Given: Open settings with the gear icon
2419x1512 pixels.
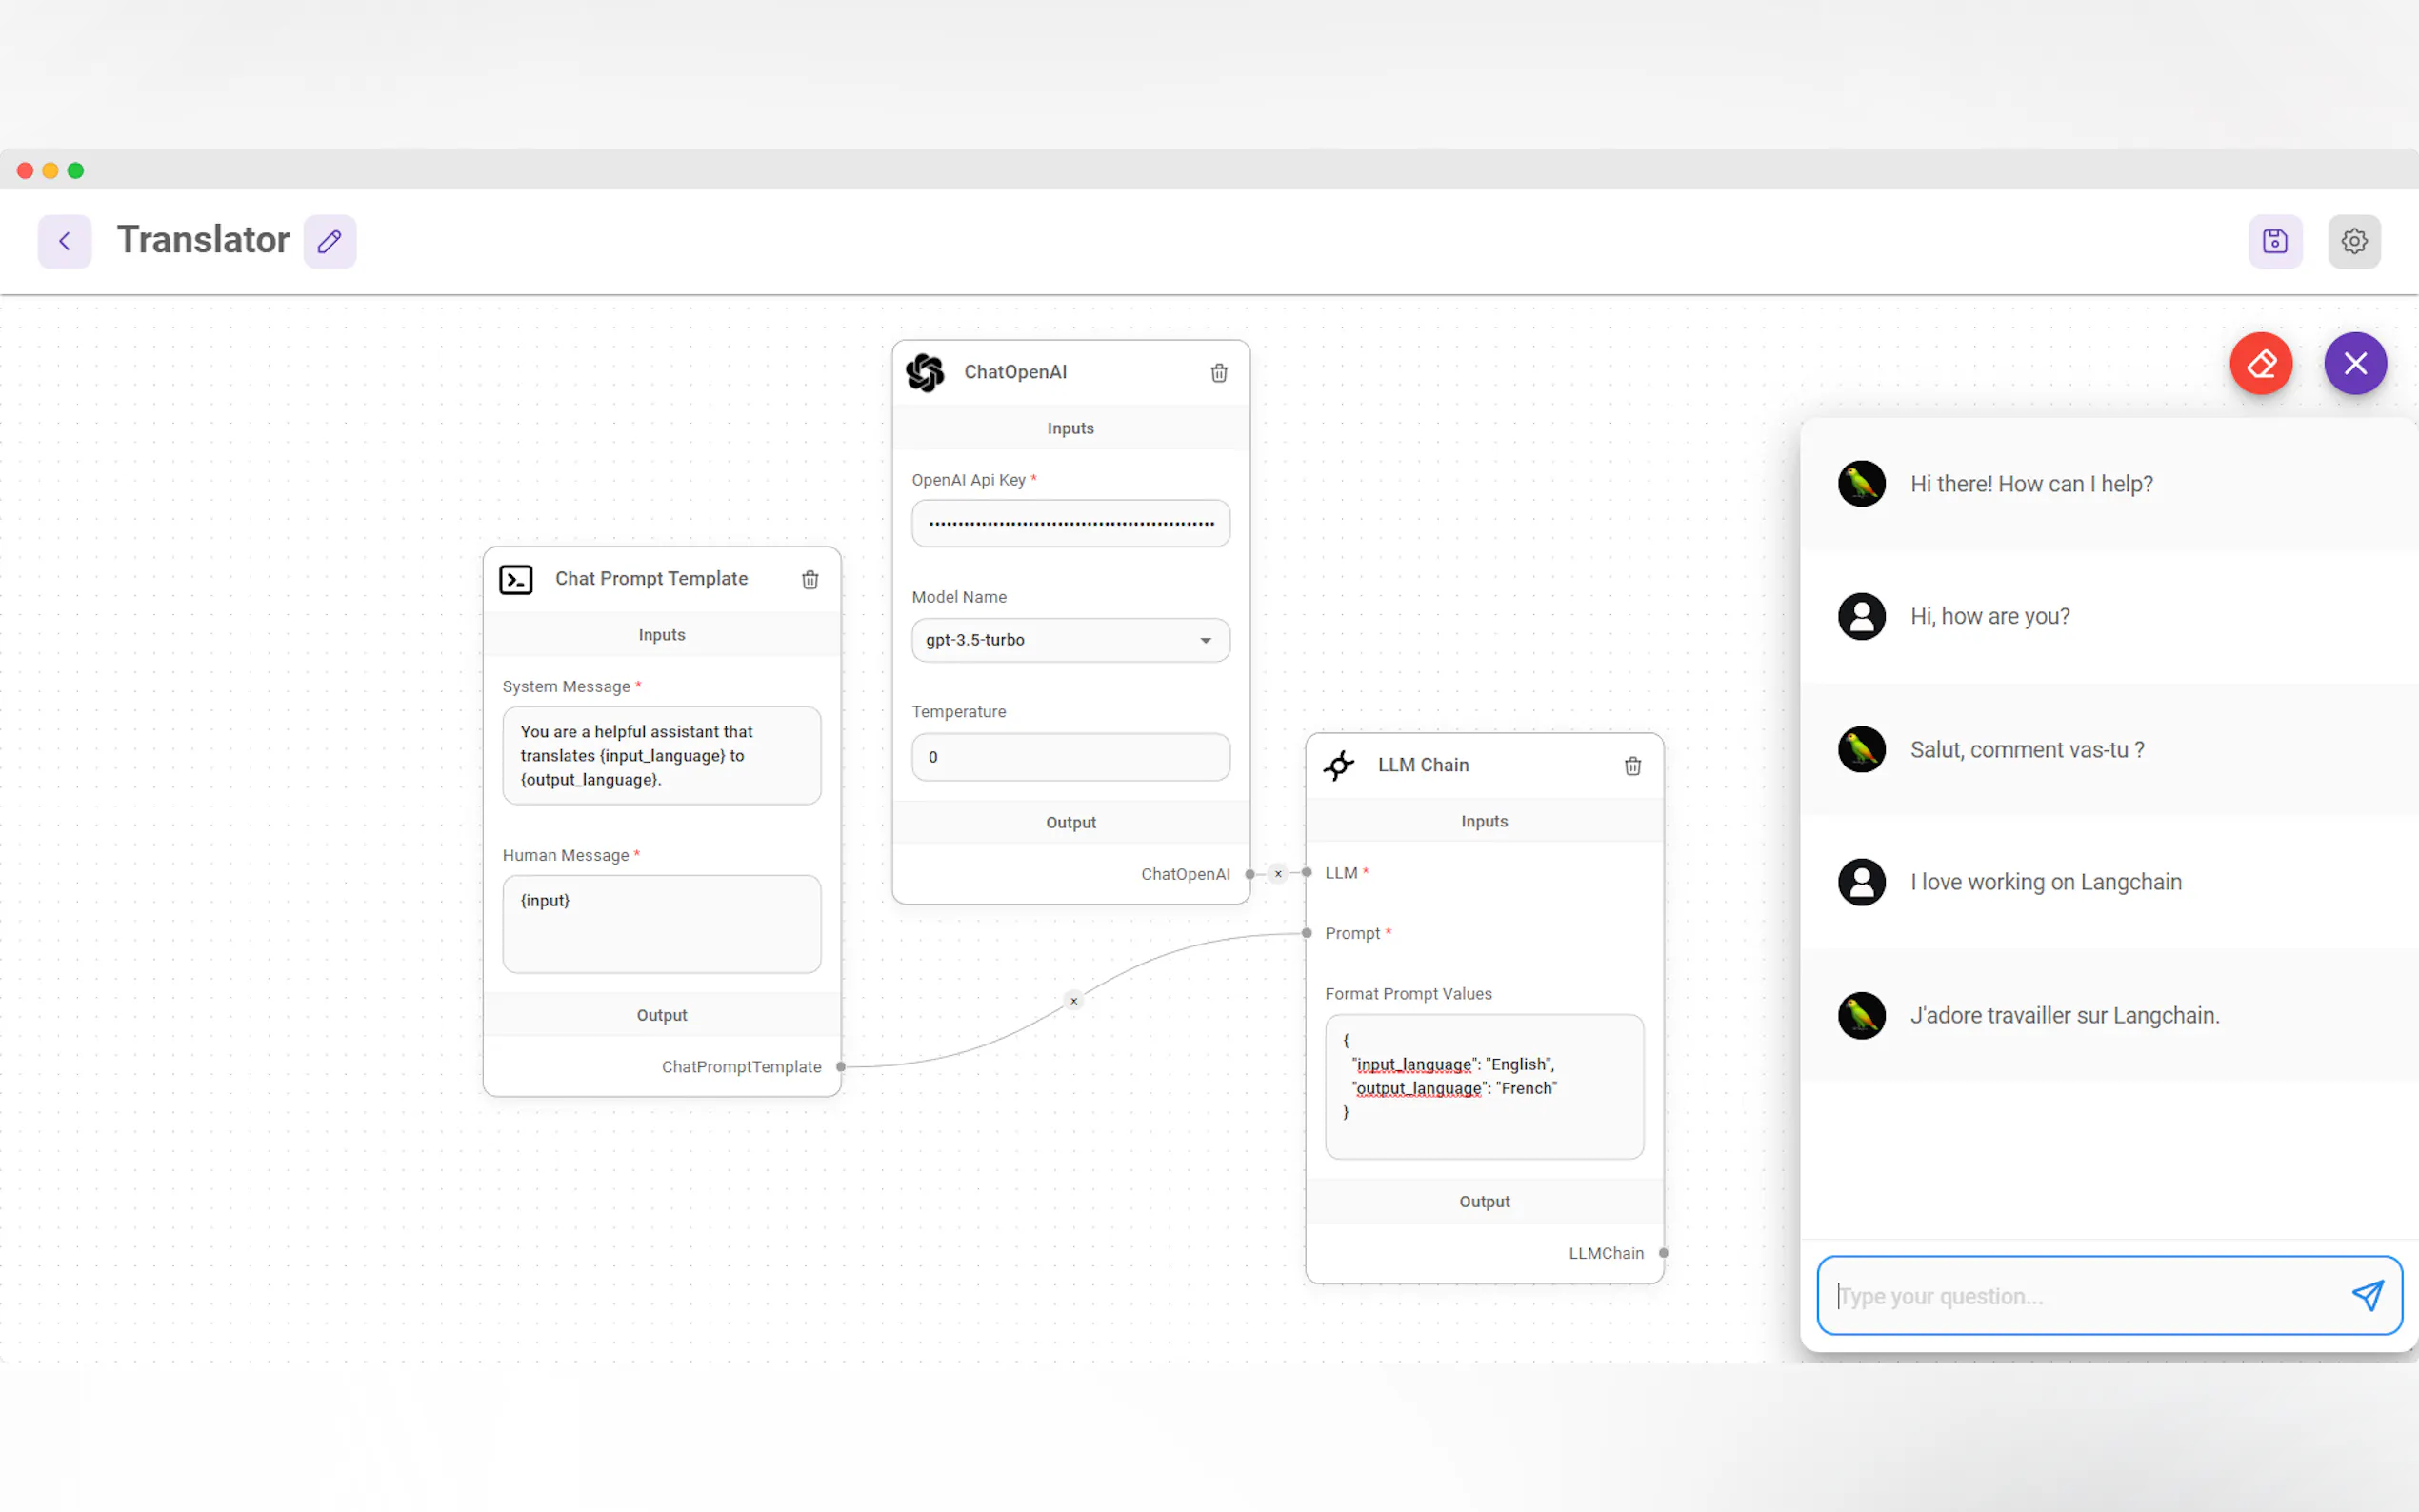Looking at the screenshot, I should [x=2354, y=241].
